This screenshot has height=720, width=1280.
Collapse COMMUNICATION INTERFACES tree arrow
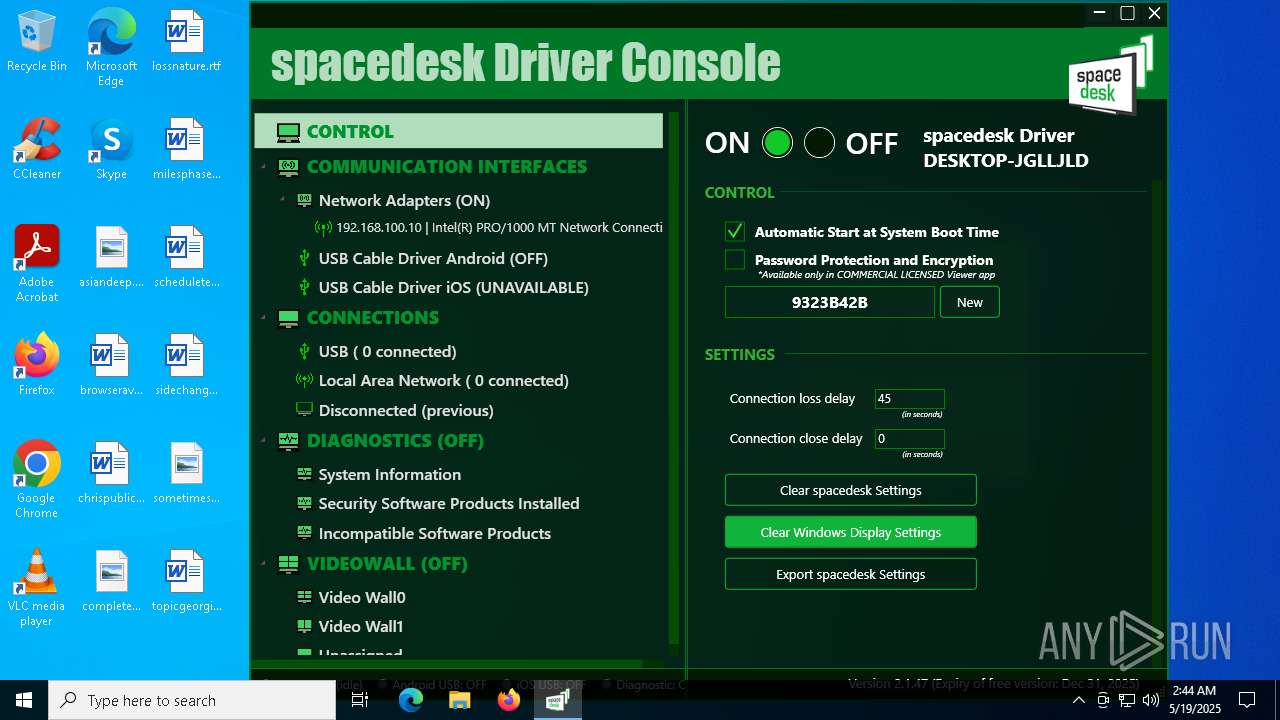point(265,167)
